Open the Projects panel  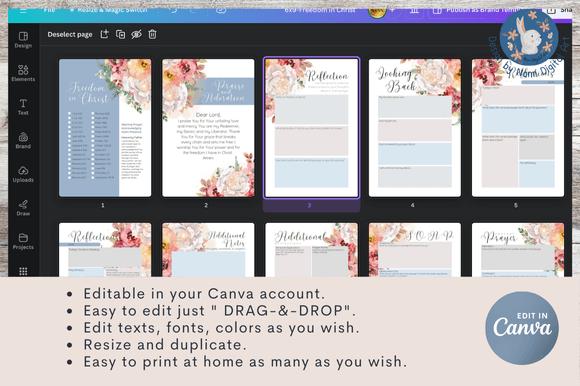tap(23, 241)
